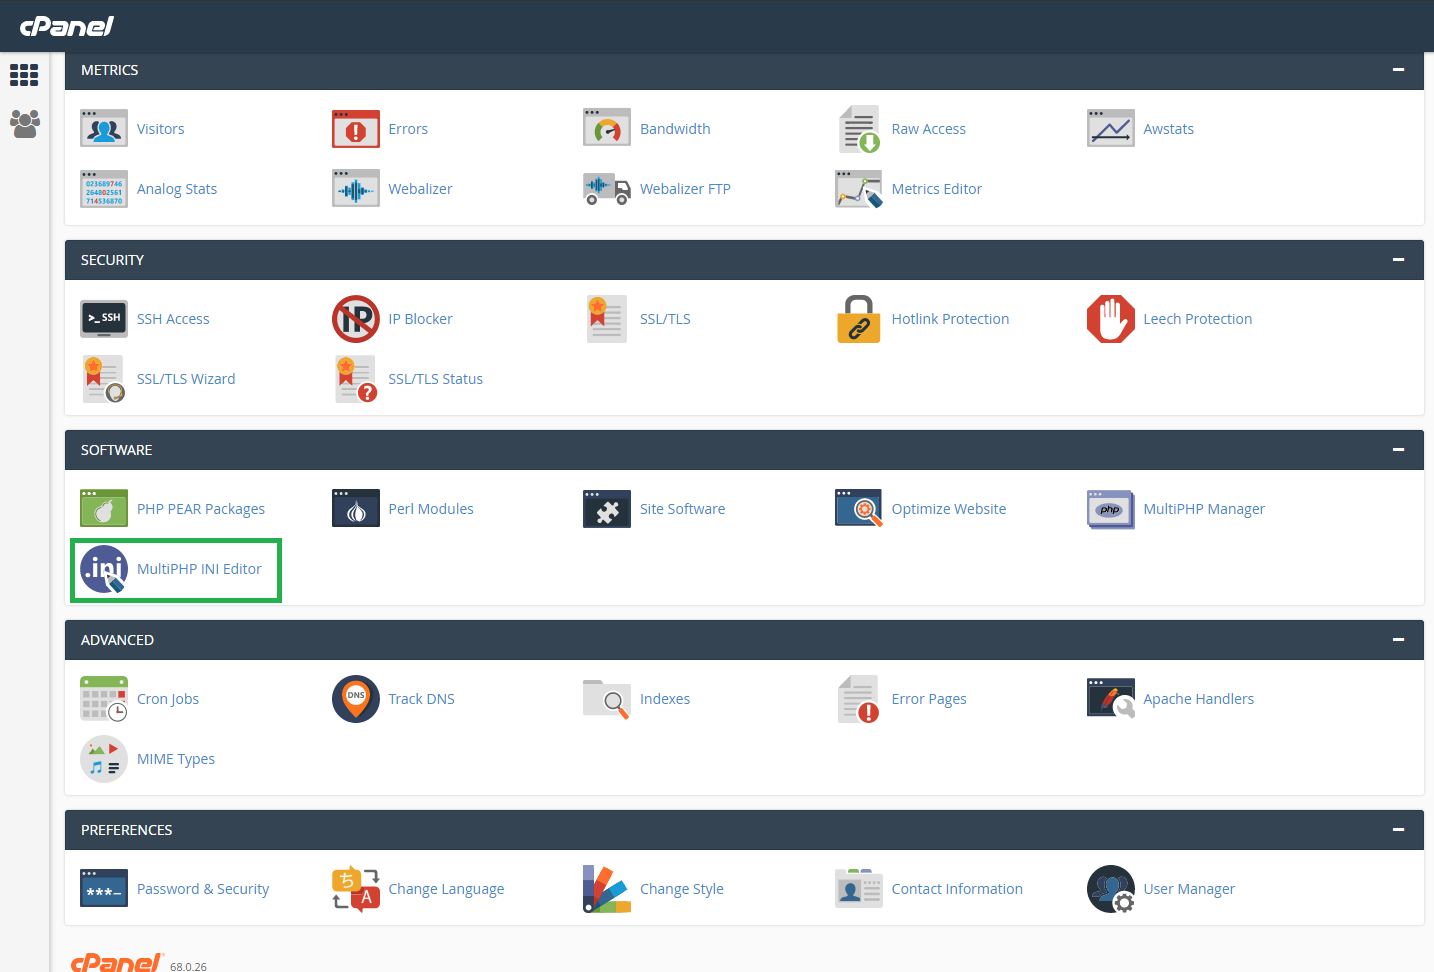Open the Track DNS icon
This screenshot has height=972, width=1434.
point(355,699)
